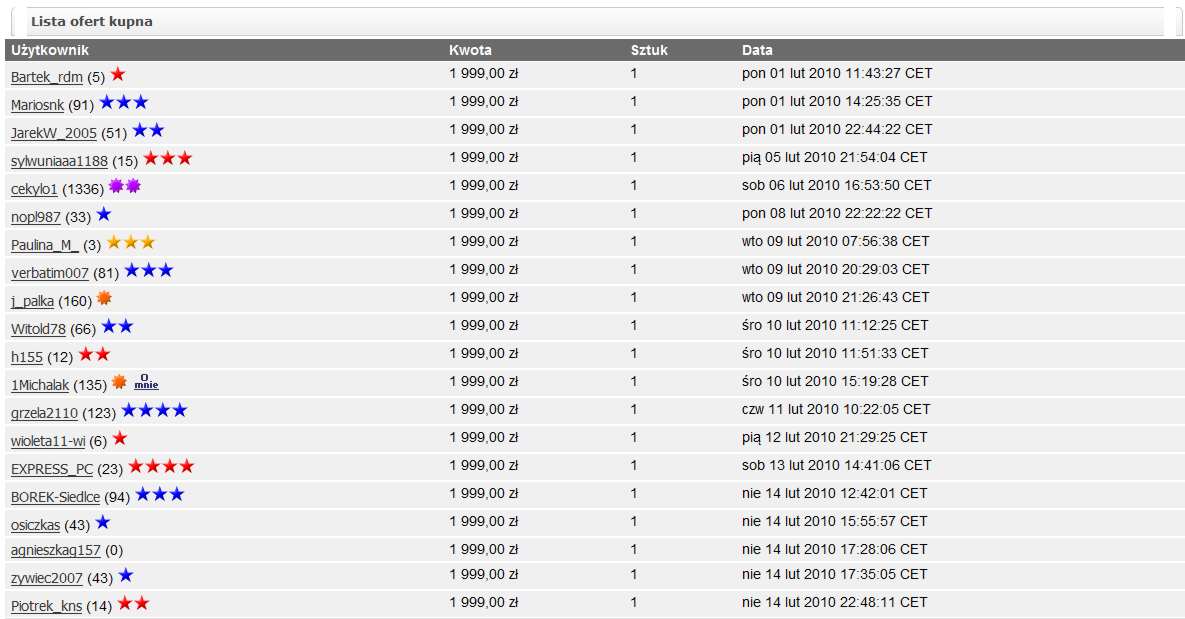Click the Data column header

coord(757,50)
